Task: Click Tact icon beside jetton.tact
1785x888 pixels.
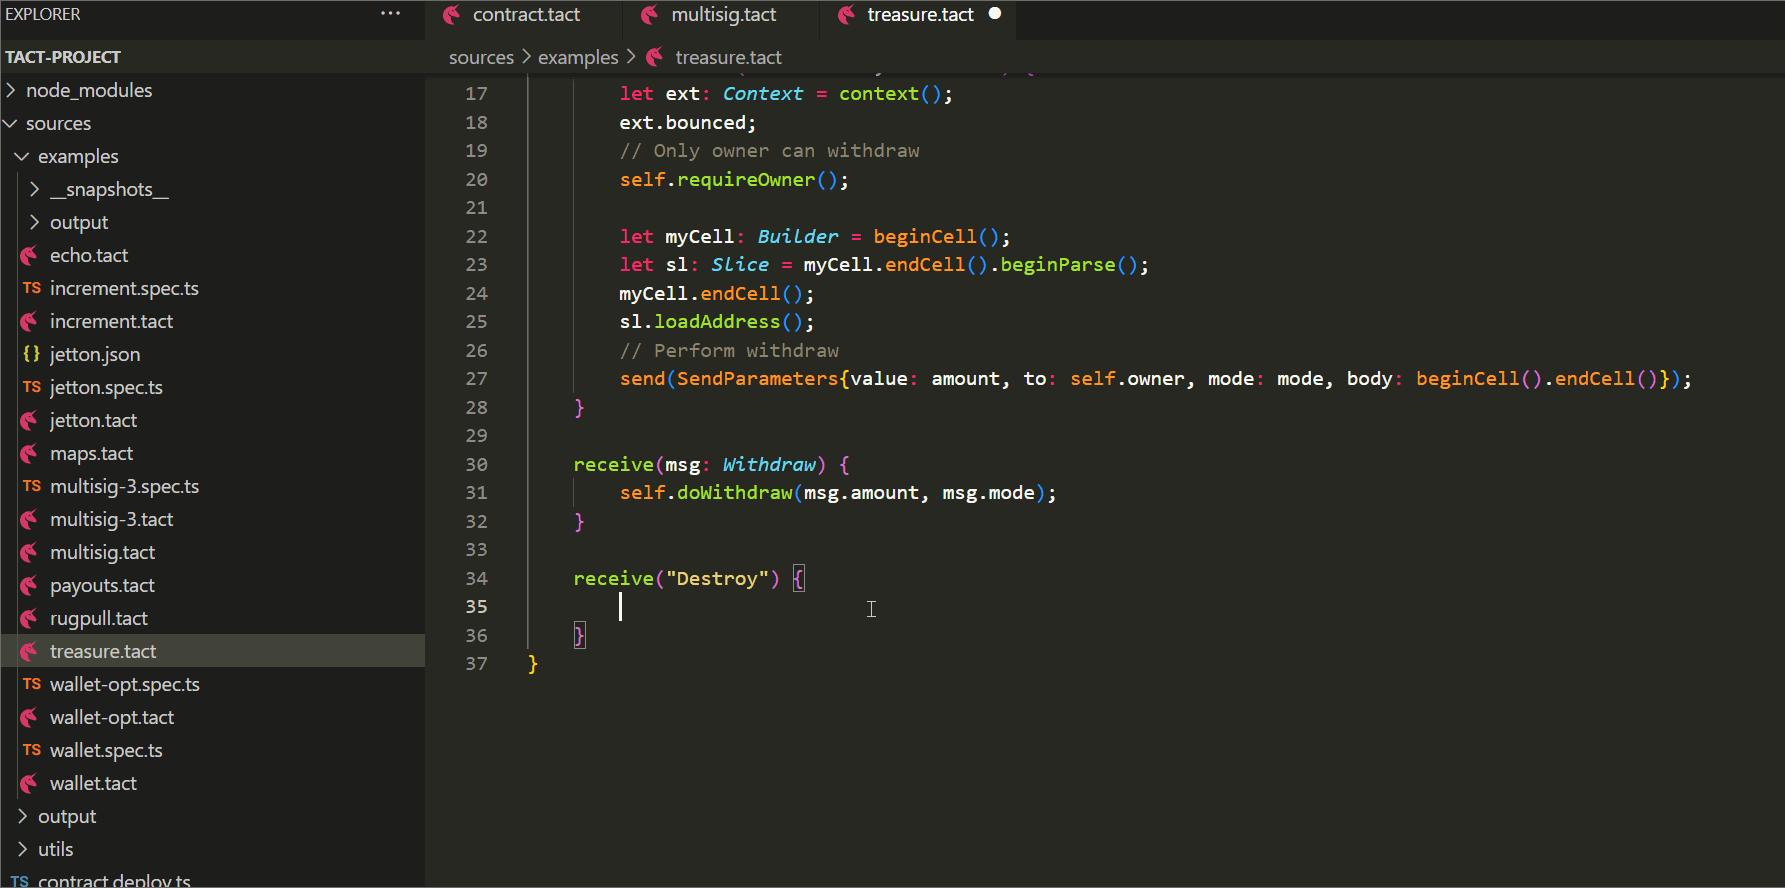Action: click(x=30, y=420)
